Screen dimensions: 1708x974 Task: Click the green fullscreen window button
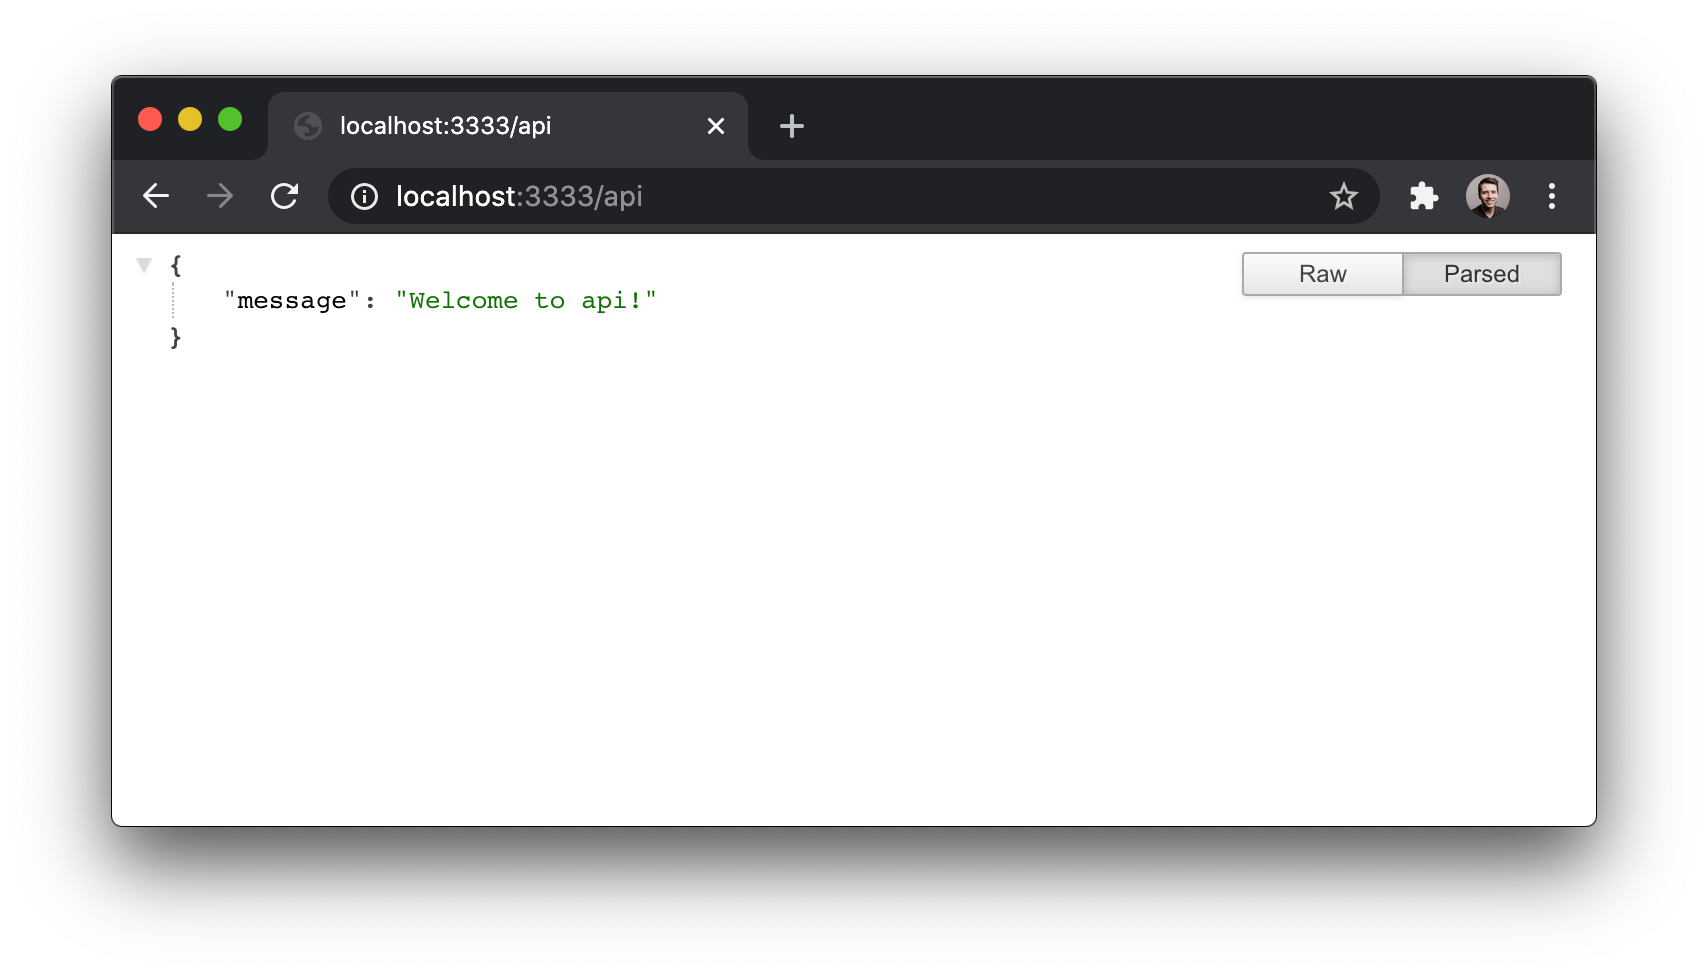(x=230, y=119)
